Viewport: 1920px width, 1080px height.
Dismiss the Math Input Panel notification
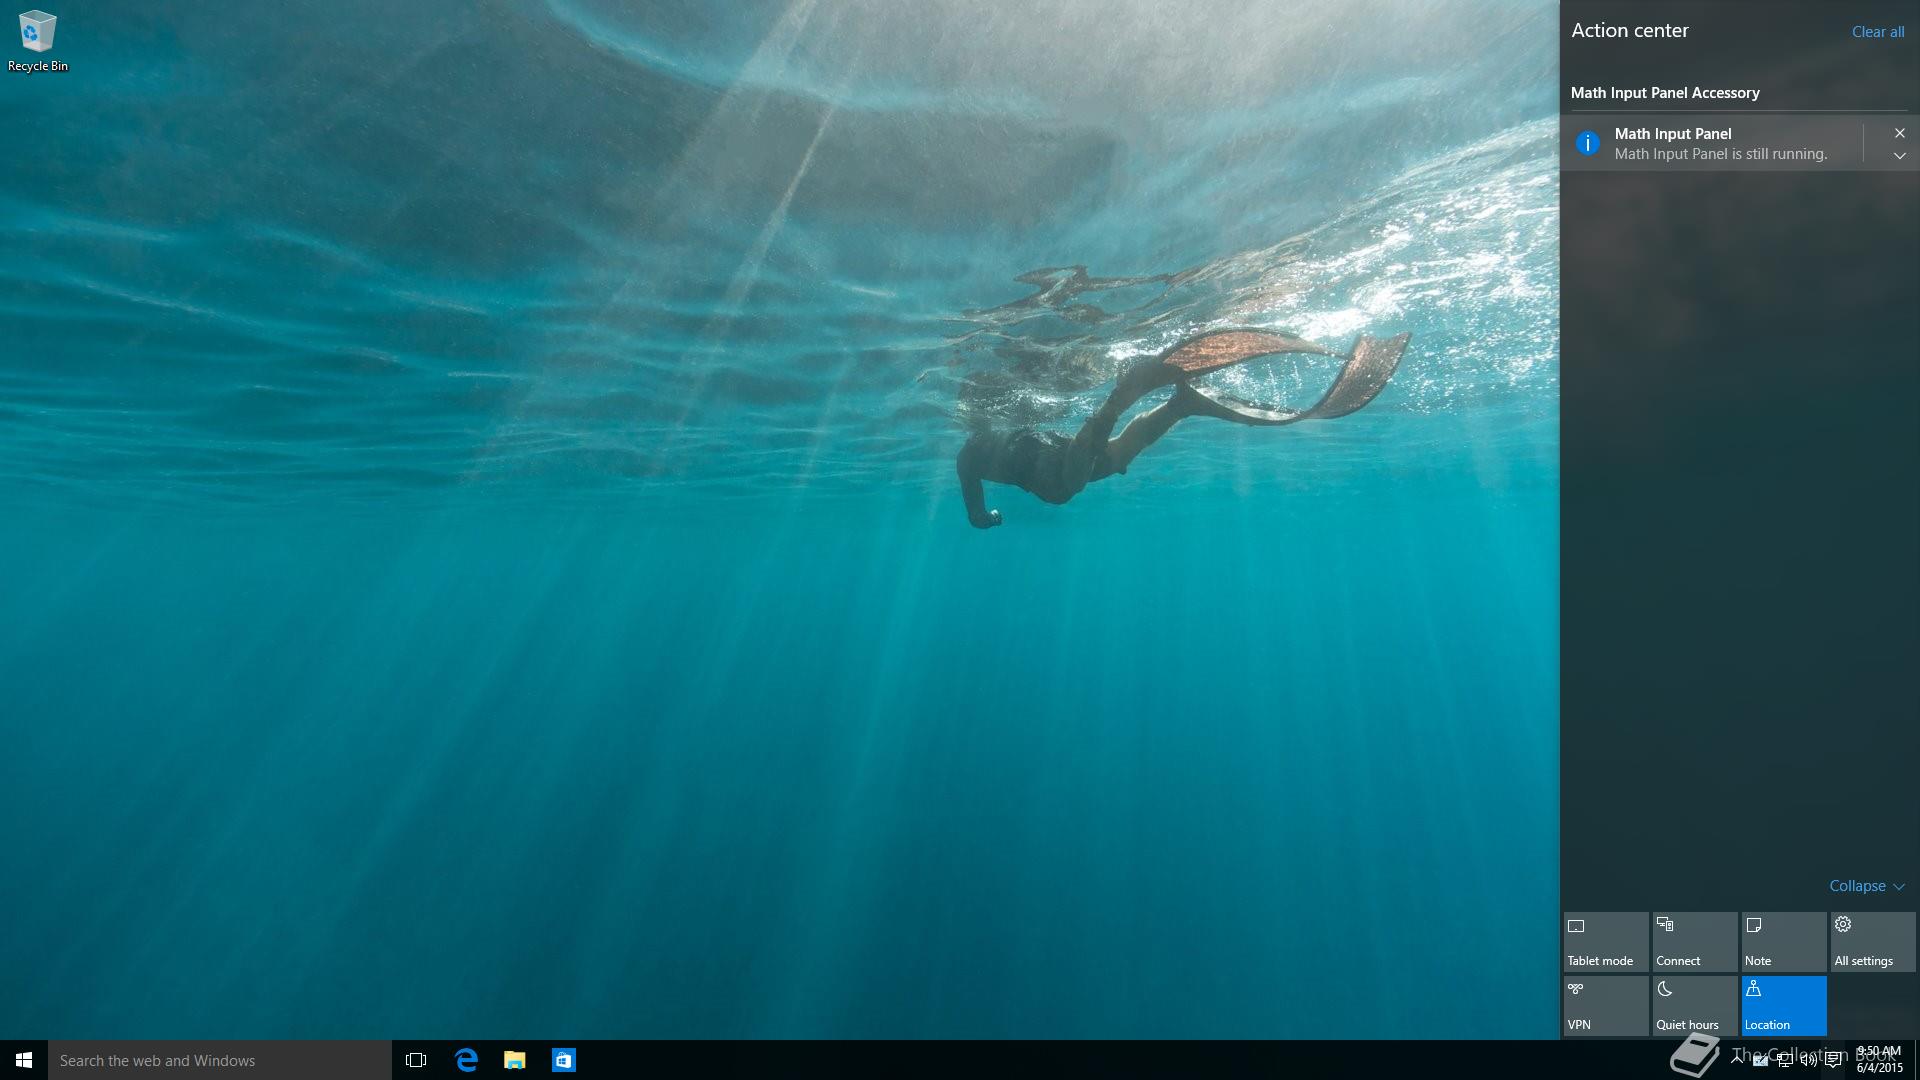click(x=1899, y=133)
